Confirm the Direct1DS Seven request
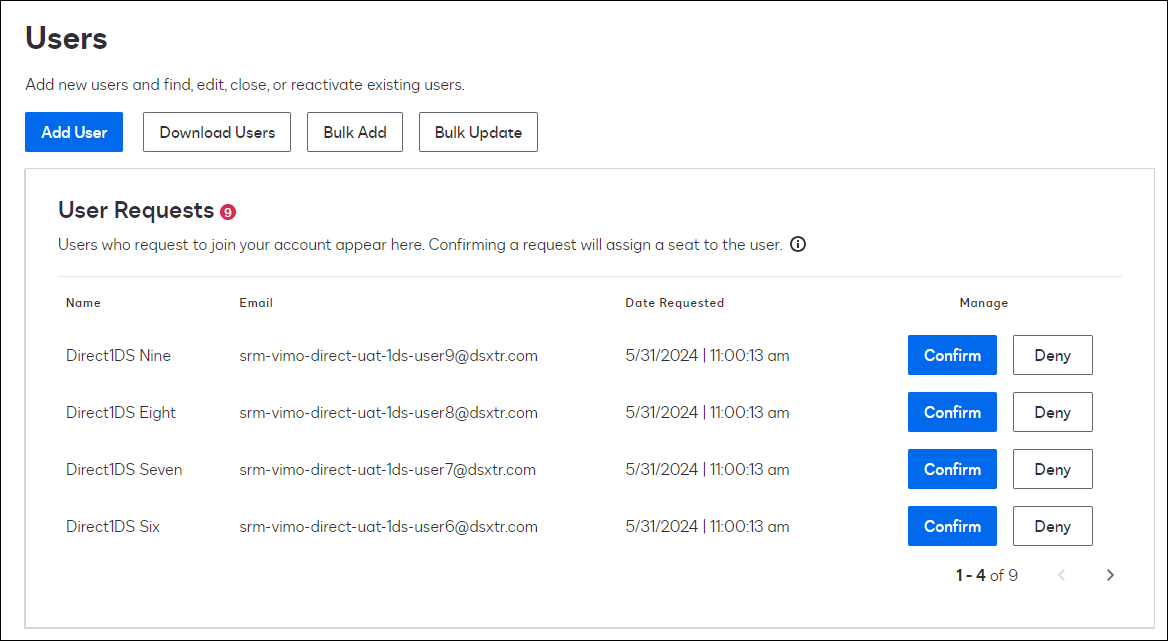This screenshot has height=641, width=1168. pyautogui.click(x=952, y=469)
